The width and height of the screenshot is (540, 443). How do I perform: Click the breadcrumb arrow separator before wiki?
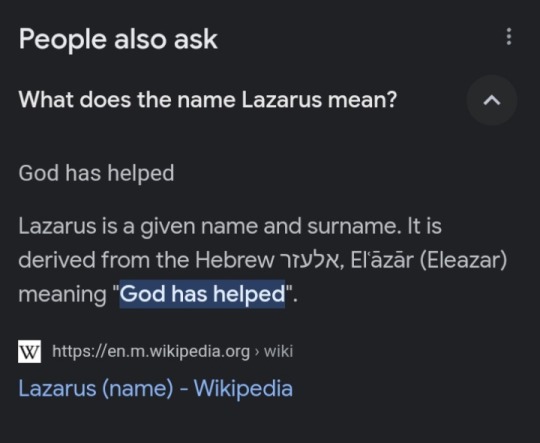coord(257,352)
